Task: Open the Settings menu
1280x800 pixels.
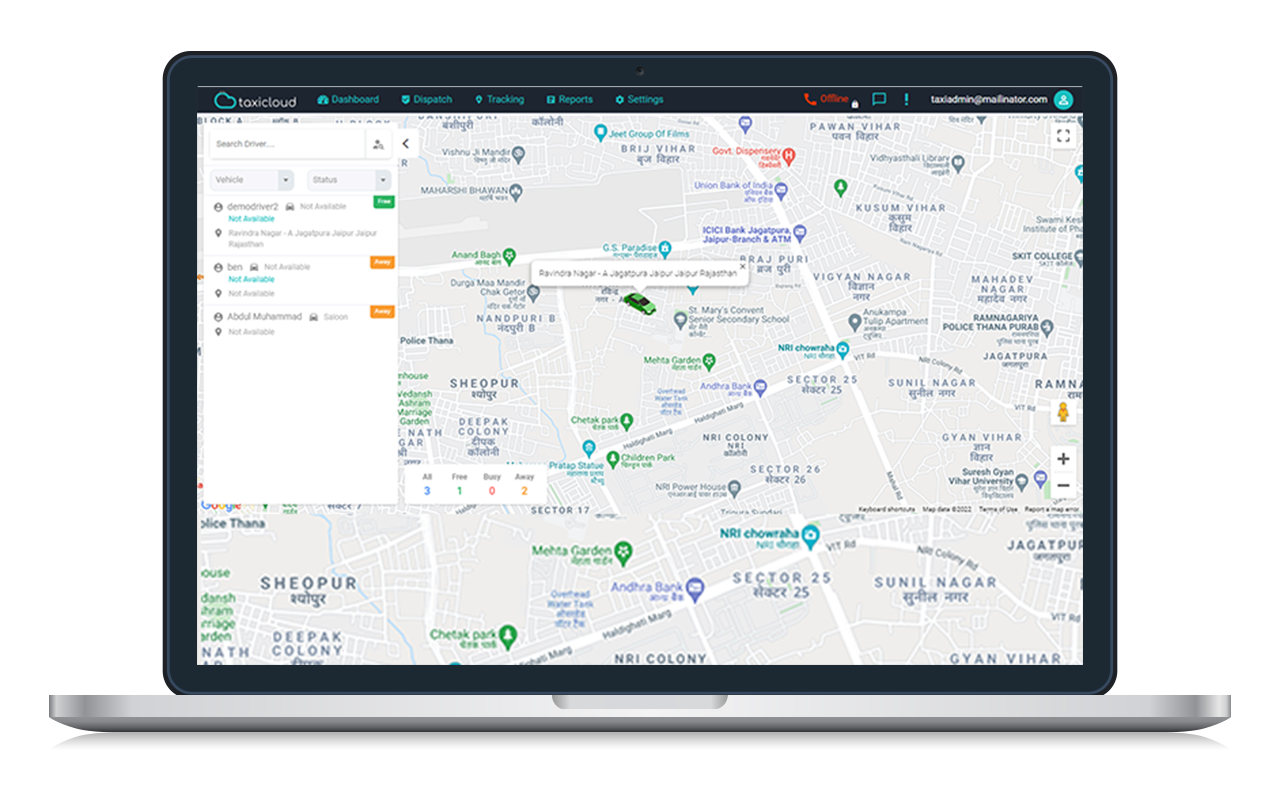Action: (x=639, y=100)
